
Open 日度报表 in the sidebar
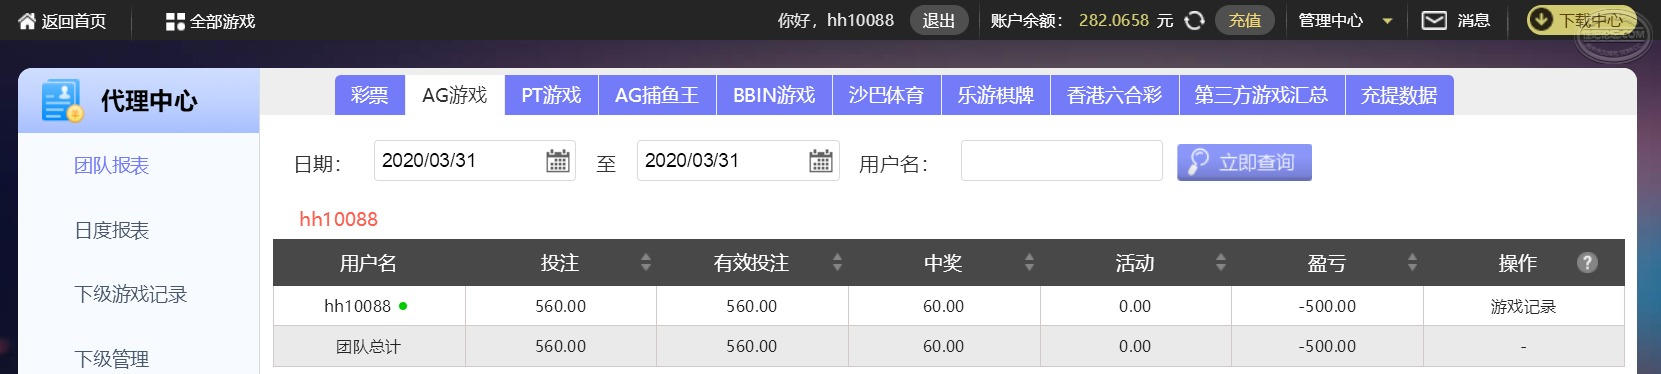click(x=112, y=230)
